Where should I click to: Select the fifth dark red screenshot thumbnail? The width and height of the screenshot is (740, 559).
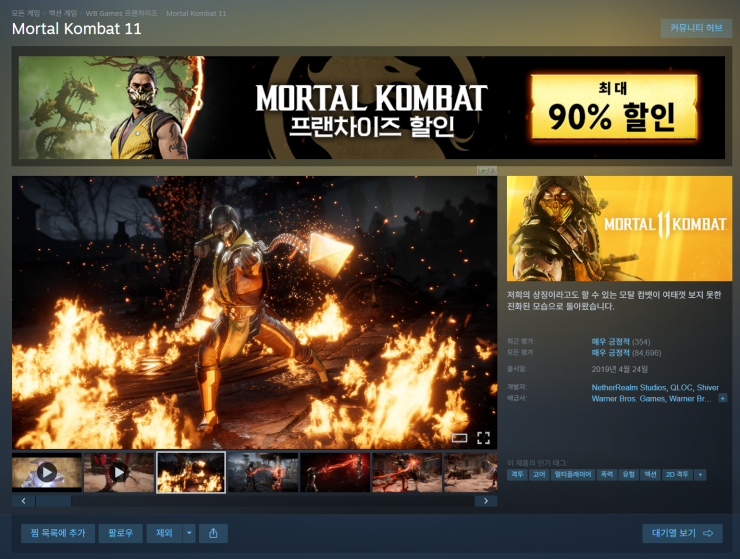(x=335, y=472)
